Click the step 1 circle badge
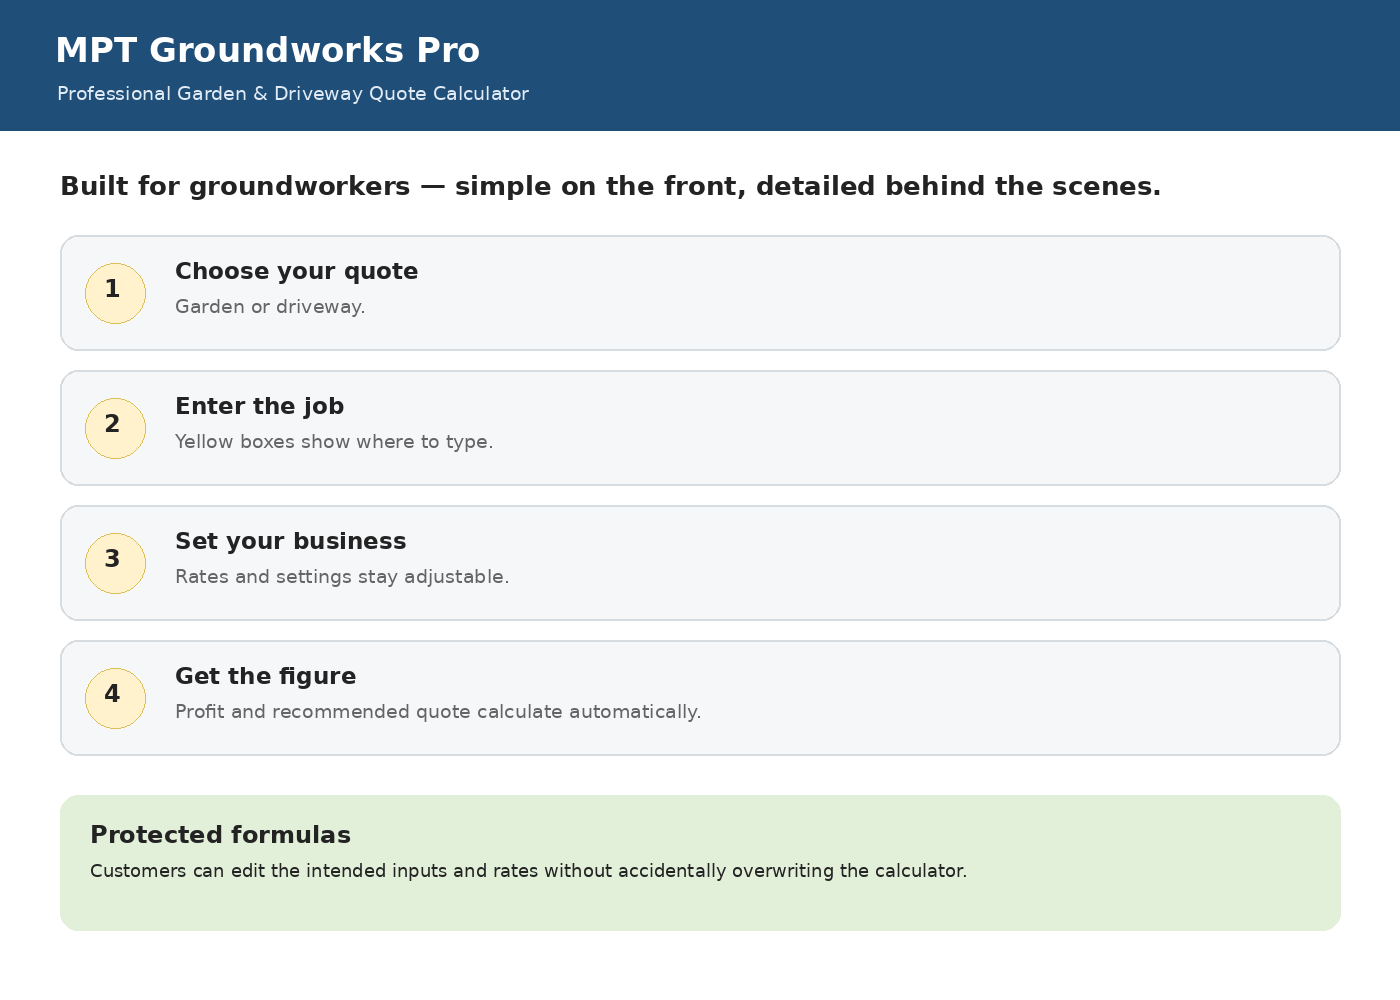 (115, 293)
